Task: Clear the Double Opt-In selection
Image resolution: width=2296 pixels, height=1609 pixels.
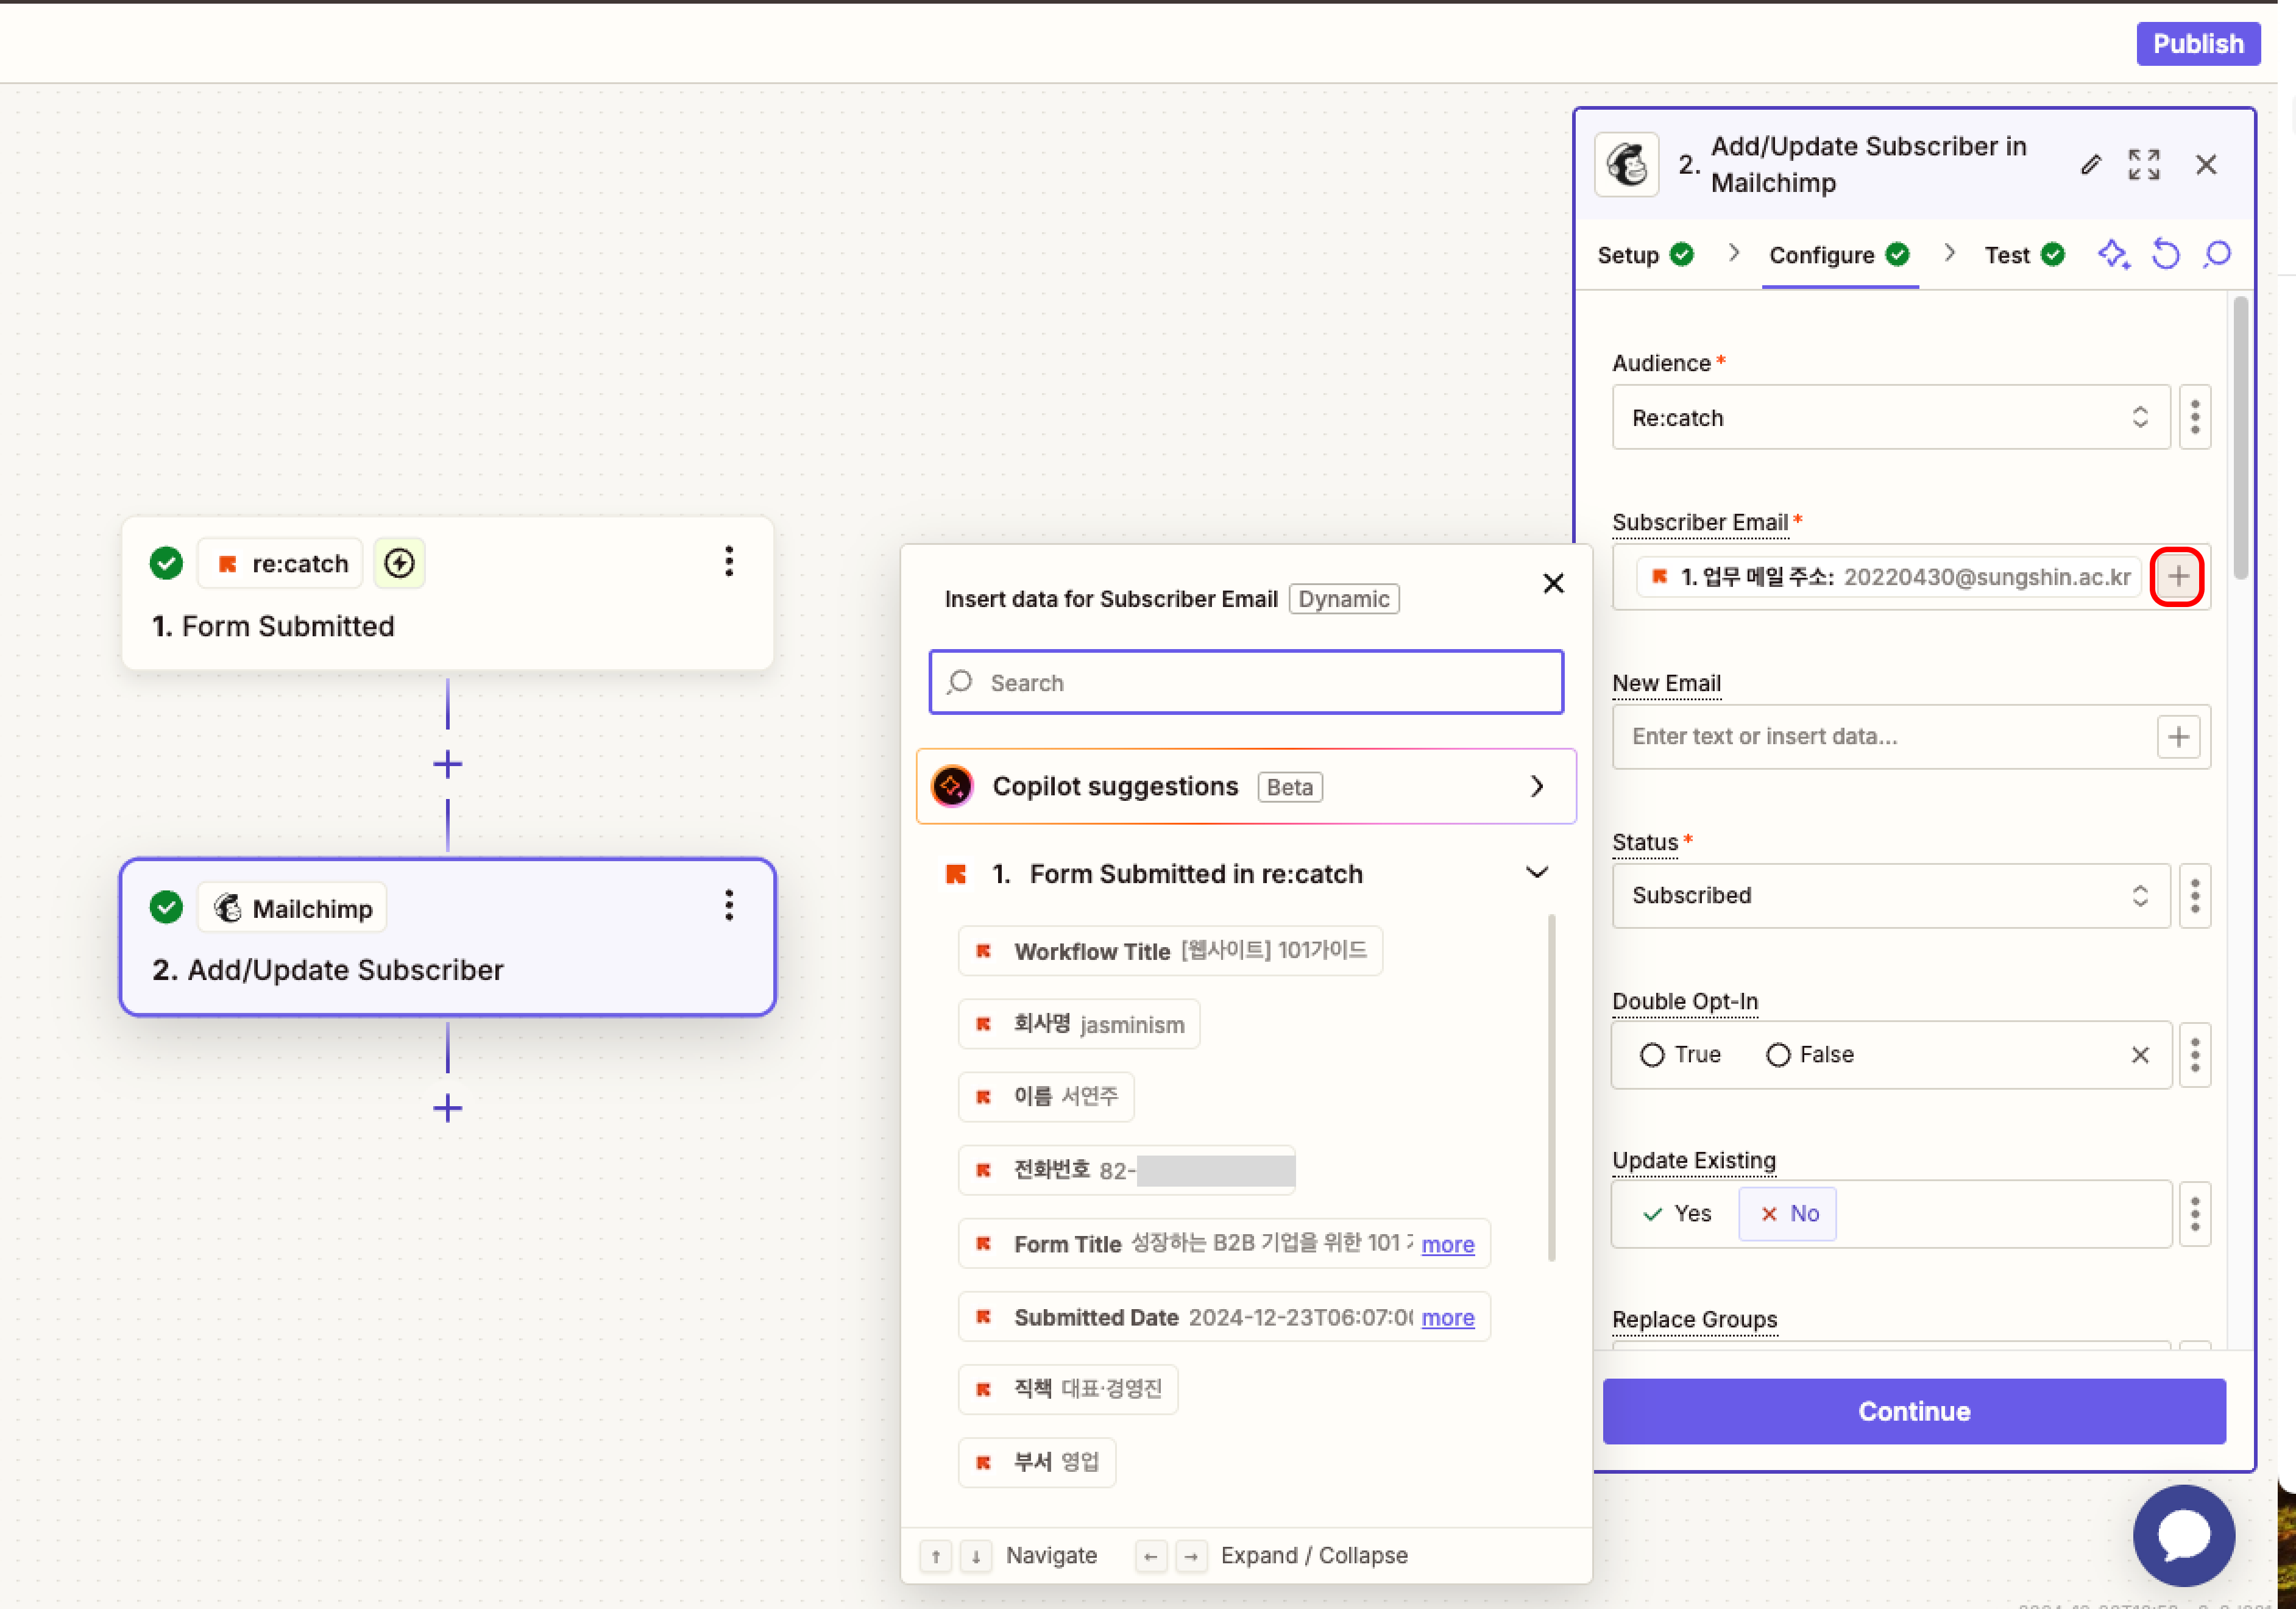Action: coord(2140,1055)
